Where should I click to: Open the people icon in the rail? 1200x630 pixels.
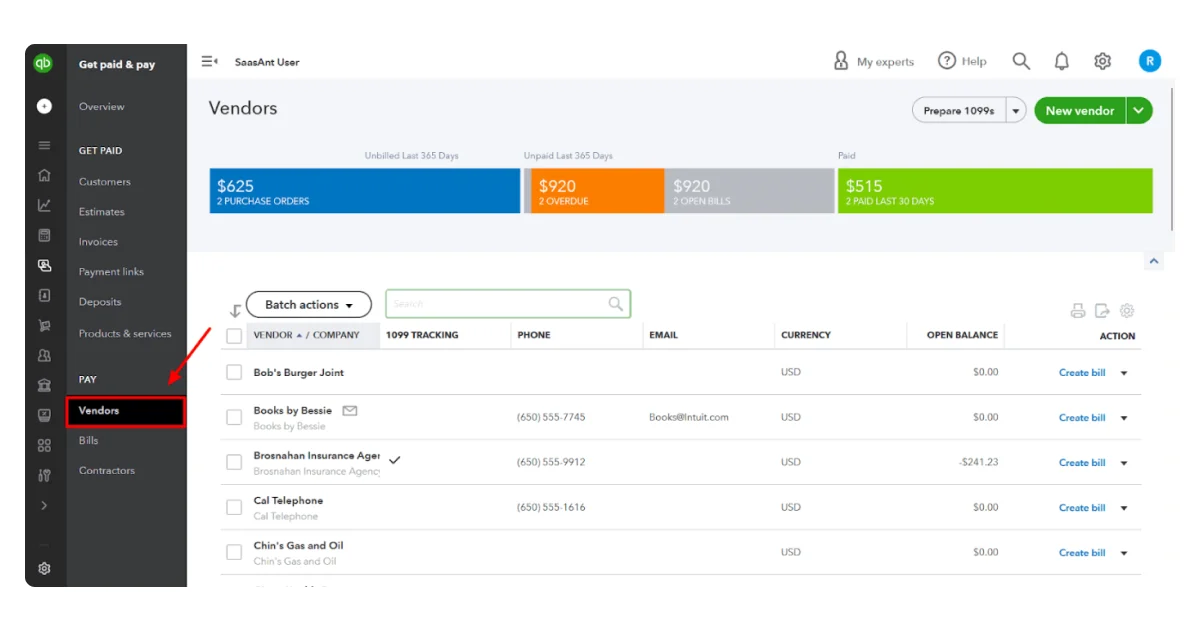tap(44, 355)
